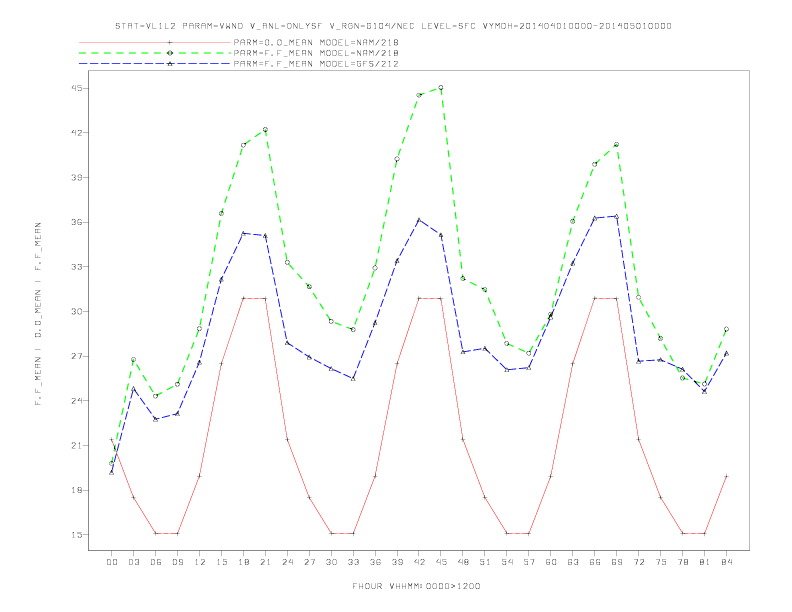Click x-axis tick label 54
This screenshot has width=792, height=612.
[x=507, y=562]
